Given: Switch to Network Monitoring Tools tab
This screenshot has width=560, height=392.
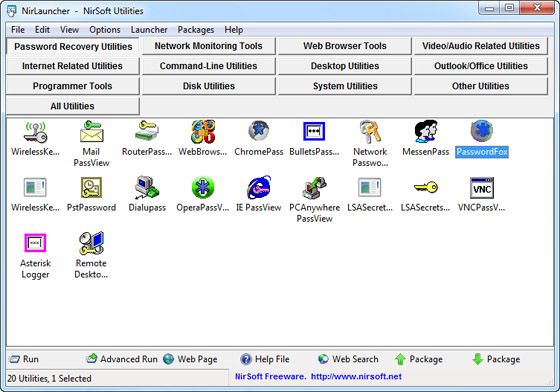Looking at the screenshot, I should pyautogui.click(x=209, y=46).
